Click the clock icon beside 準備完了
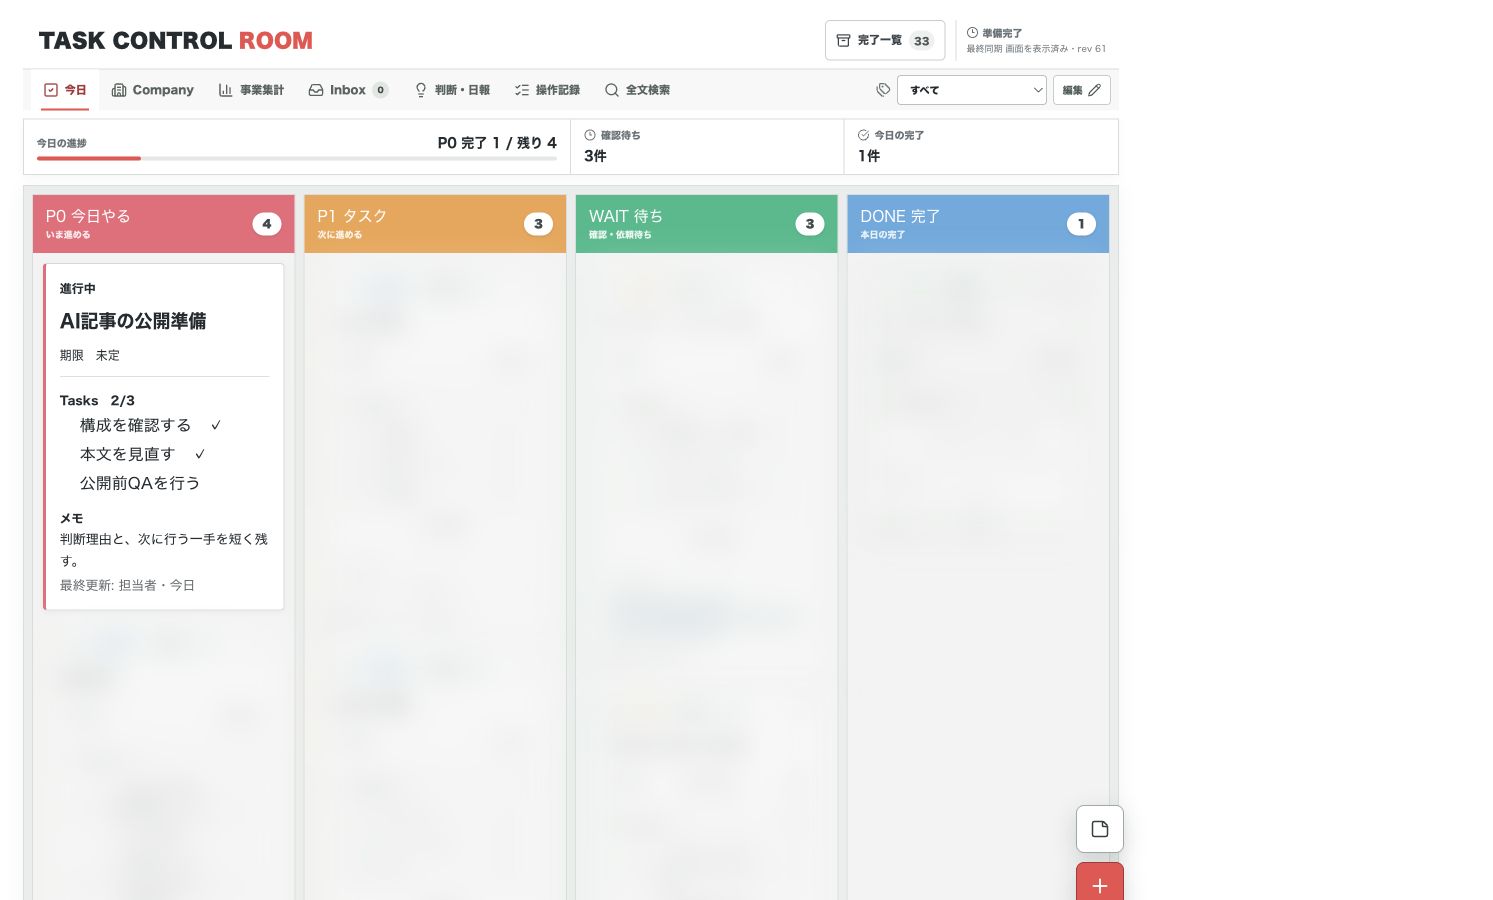 click(972, 33)
